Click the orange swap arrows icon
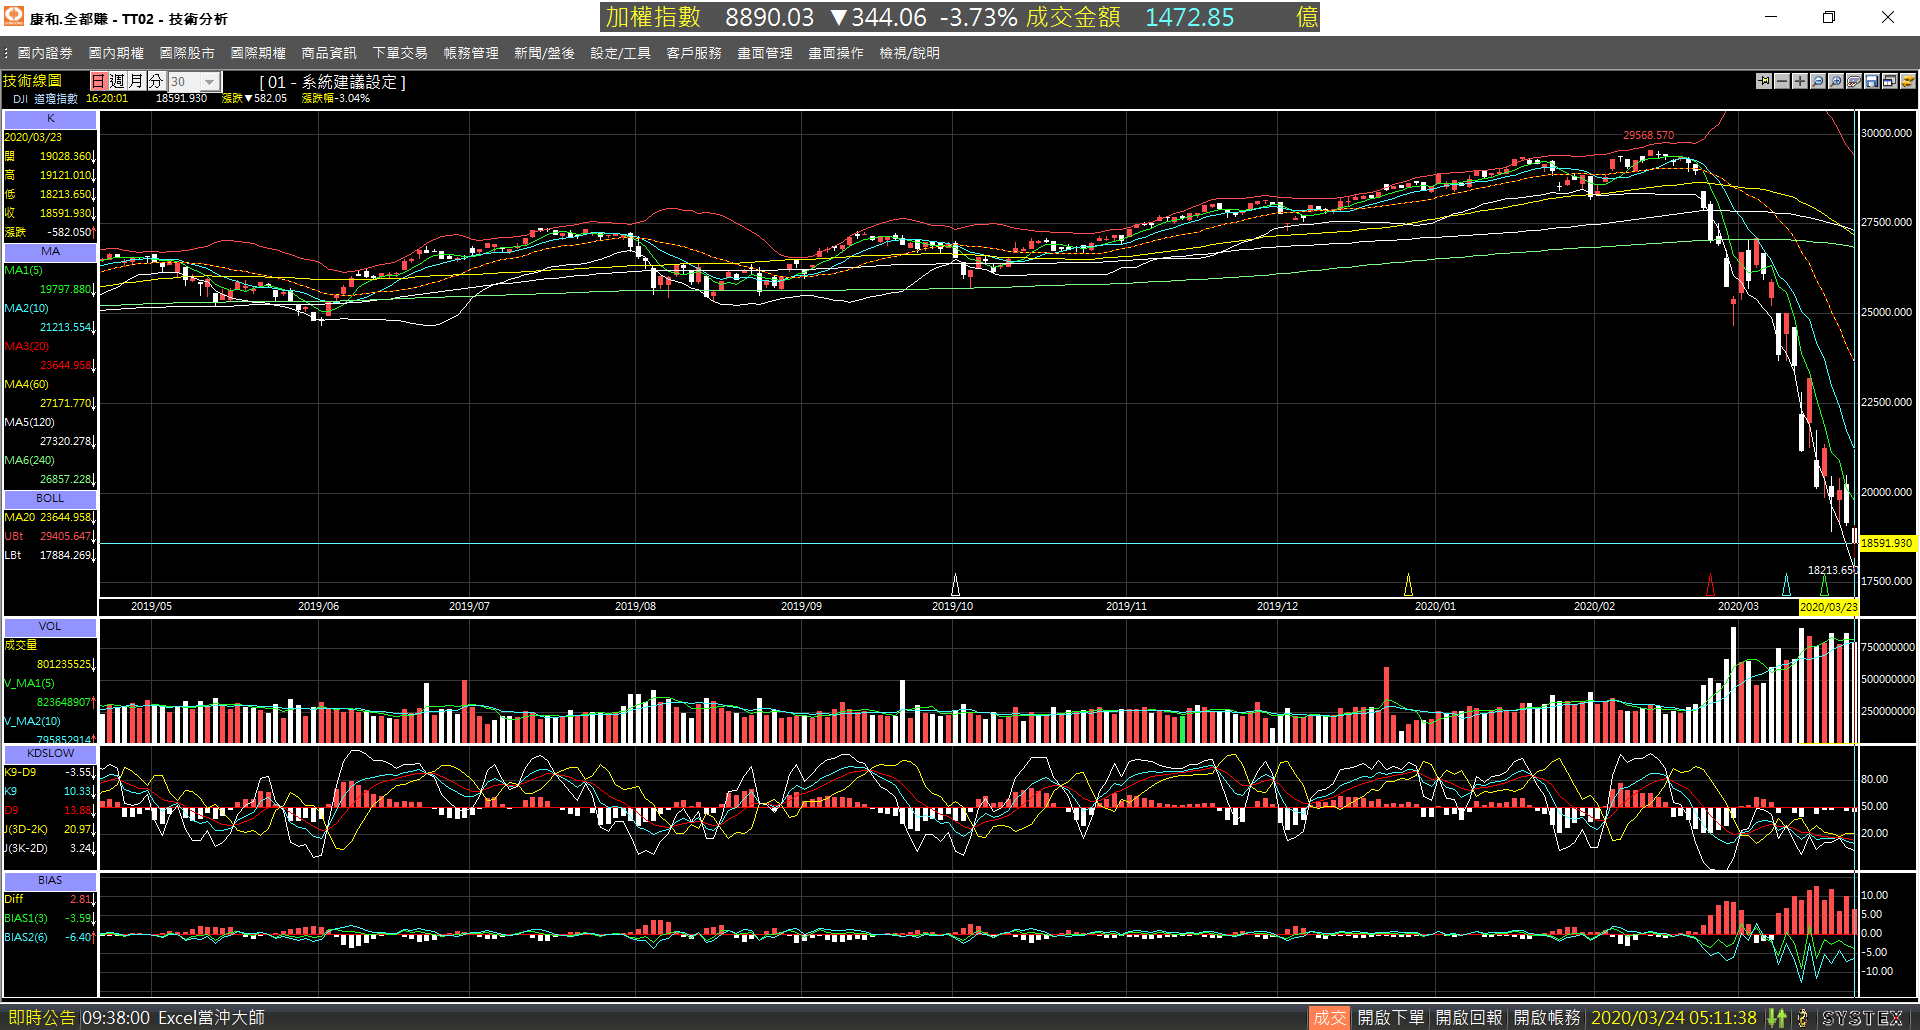1920x1030 pixels. click(1908, 81)
